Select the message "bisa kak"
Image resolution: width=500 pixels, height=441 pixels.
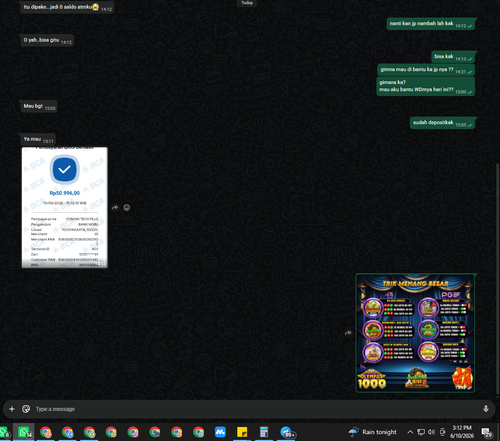coord(453,57)
